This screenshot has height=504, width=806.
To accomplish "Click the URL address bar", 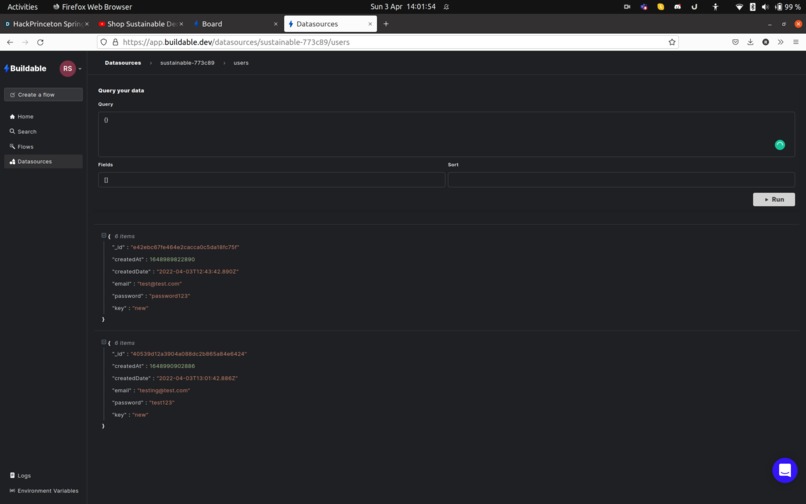I will click(x=388, y=42).
